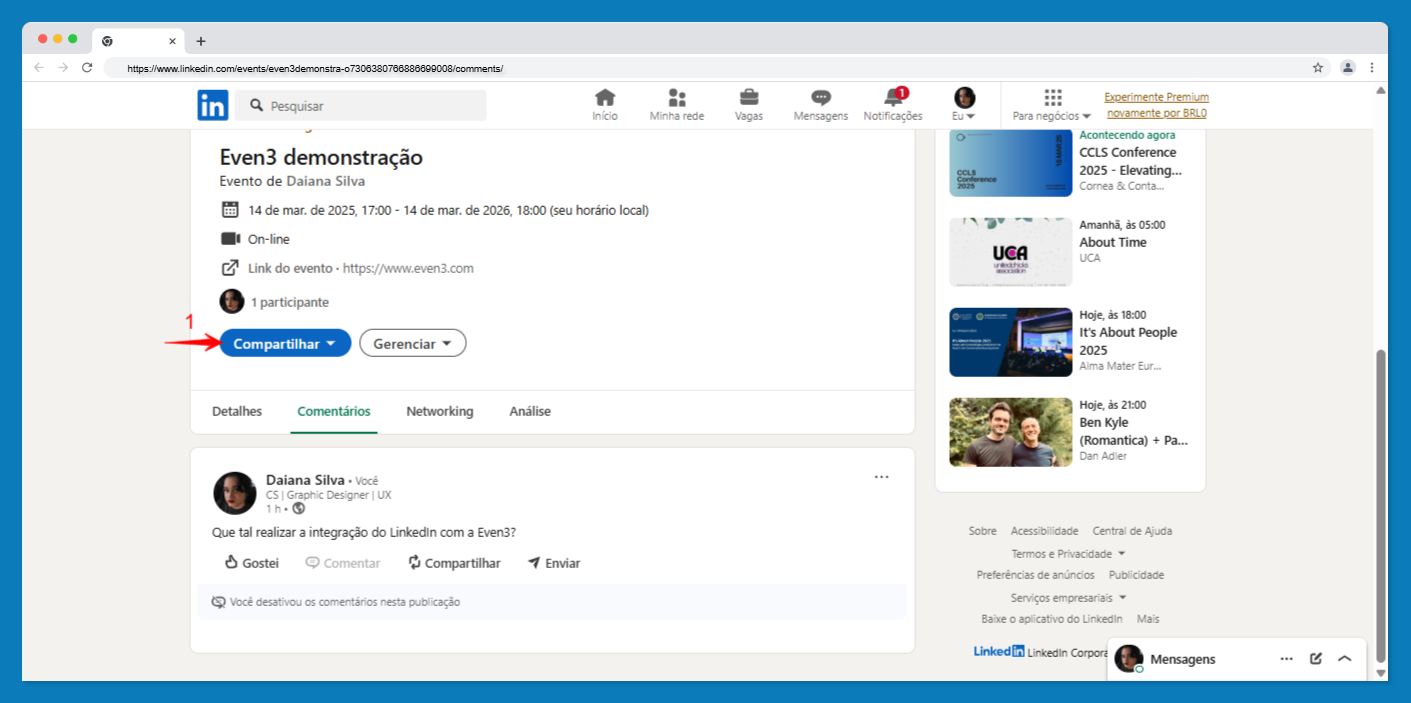Open Preferências de anúncios link
The width and height of the screenshot is (1411, 703).
coord(1035,575)
